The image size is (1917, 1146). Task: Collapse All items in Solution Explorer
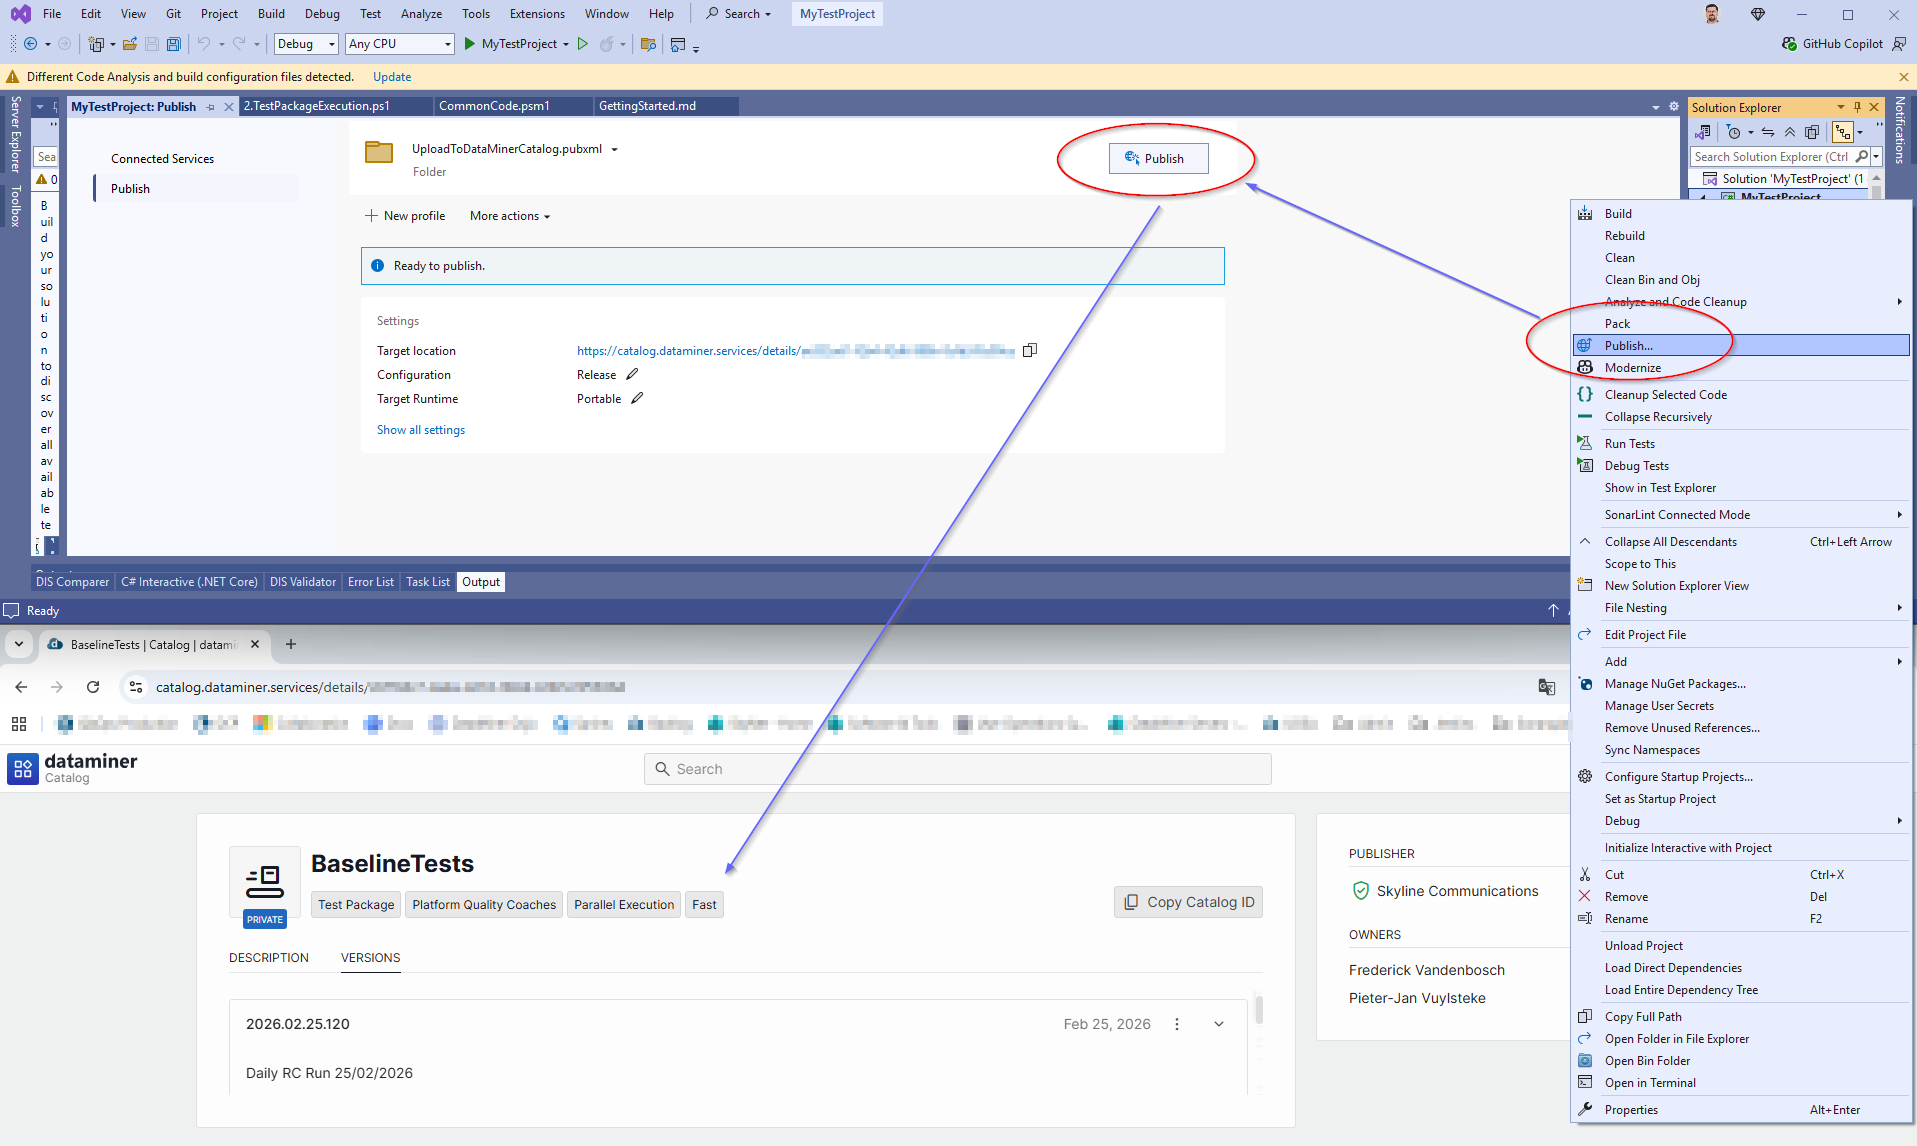[1790, 131]
